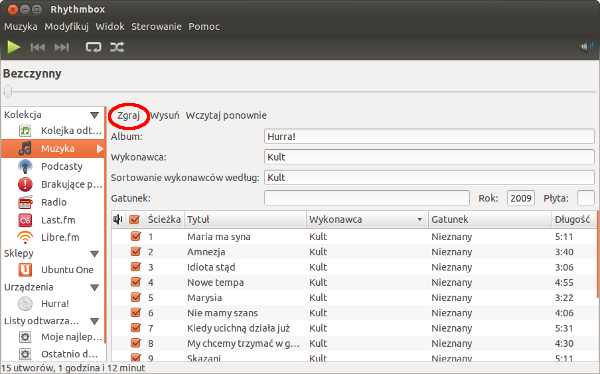Open the Ostatnio dodane playlist gear icon
Screen dimensions: 600x374
(25, 354)
